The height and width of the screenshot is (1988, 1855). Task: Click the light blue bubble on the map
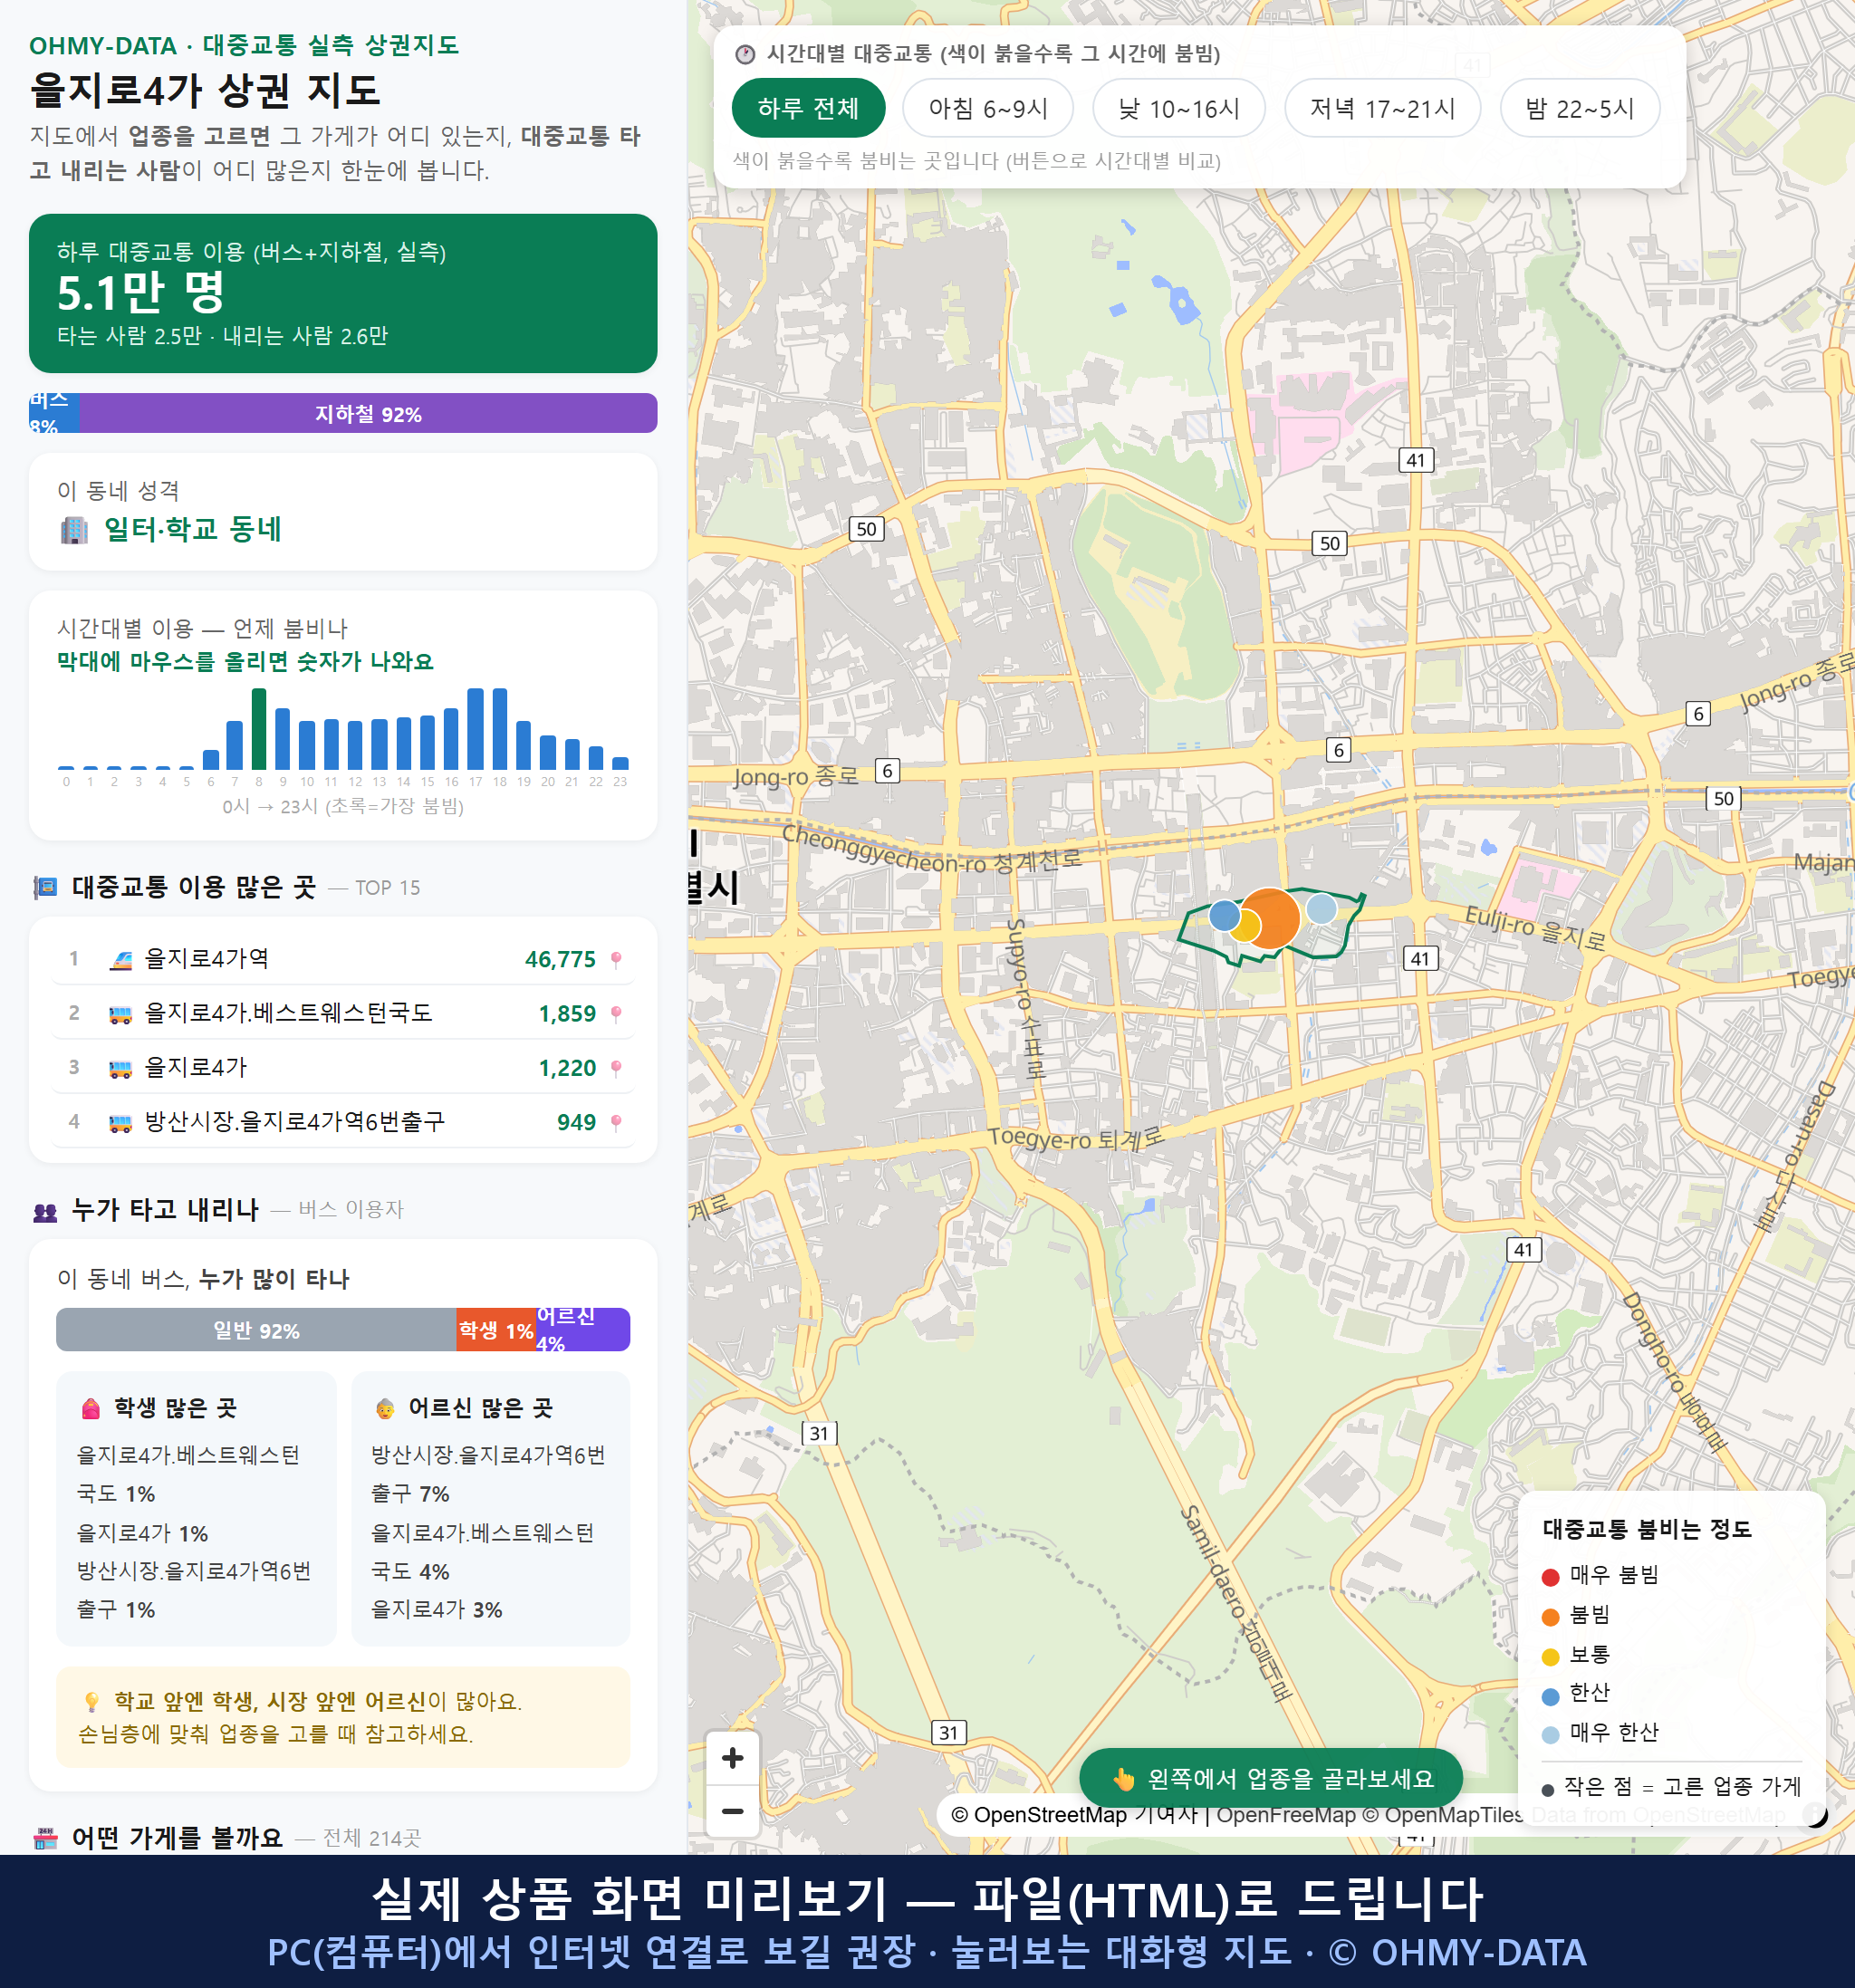tap(1322, 908)
